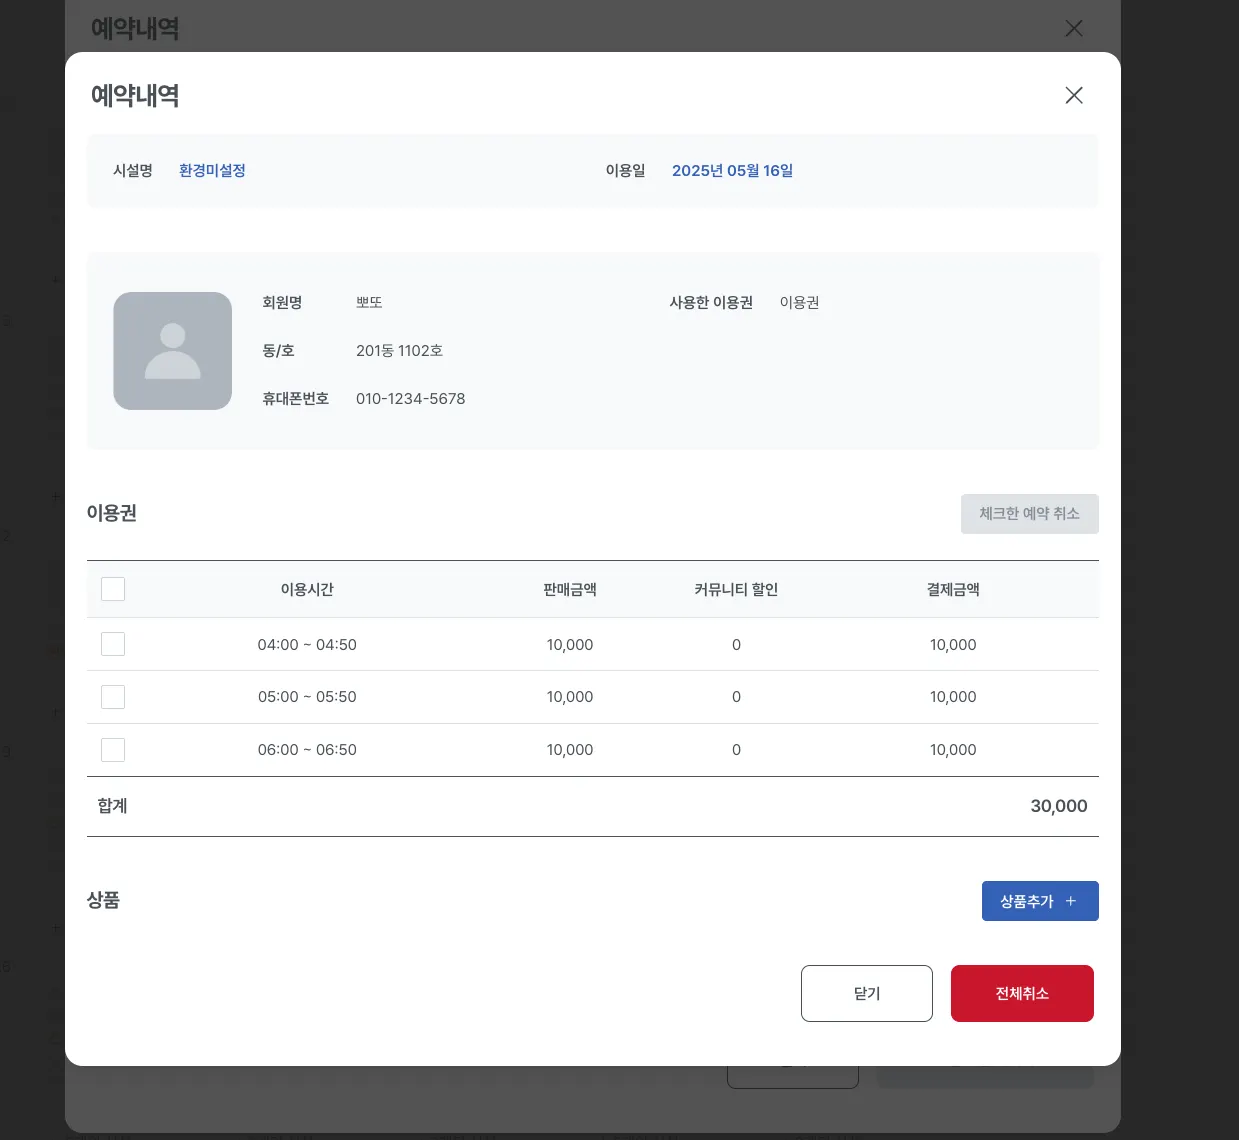Viewport: 1239px width, 1140px height.
Task: Close the background 예약내역 window with X
Action: [1074, 28]
